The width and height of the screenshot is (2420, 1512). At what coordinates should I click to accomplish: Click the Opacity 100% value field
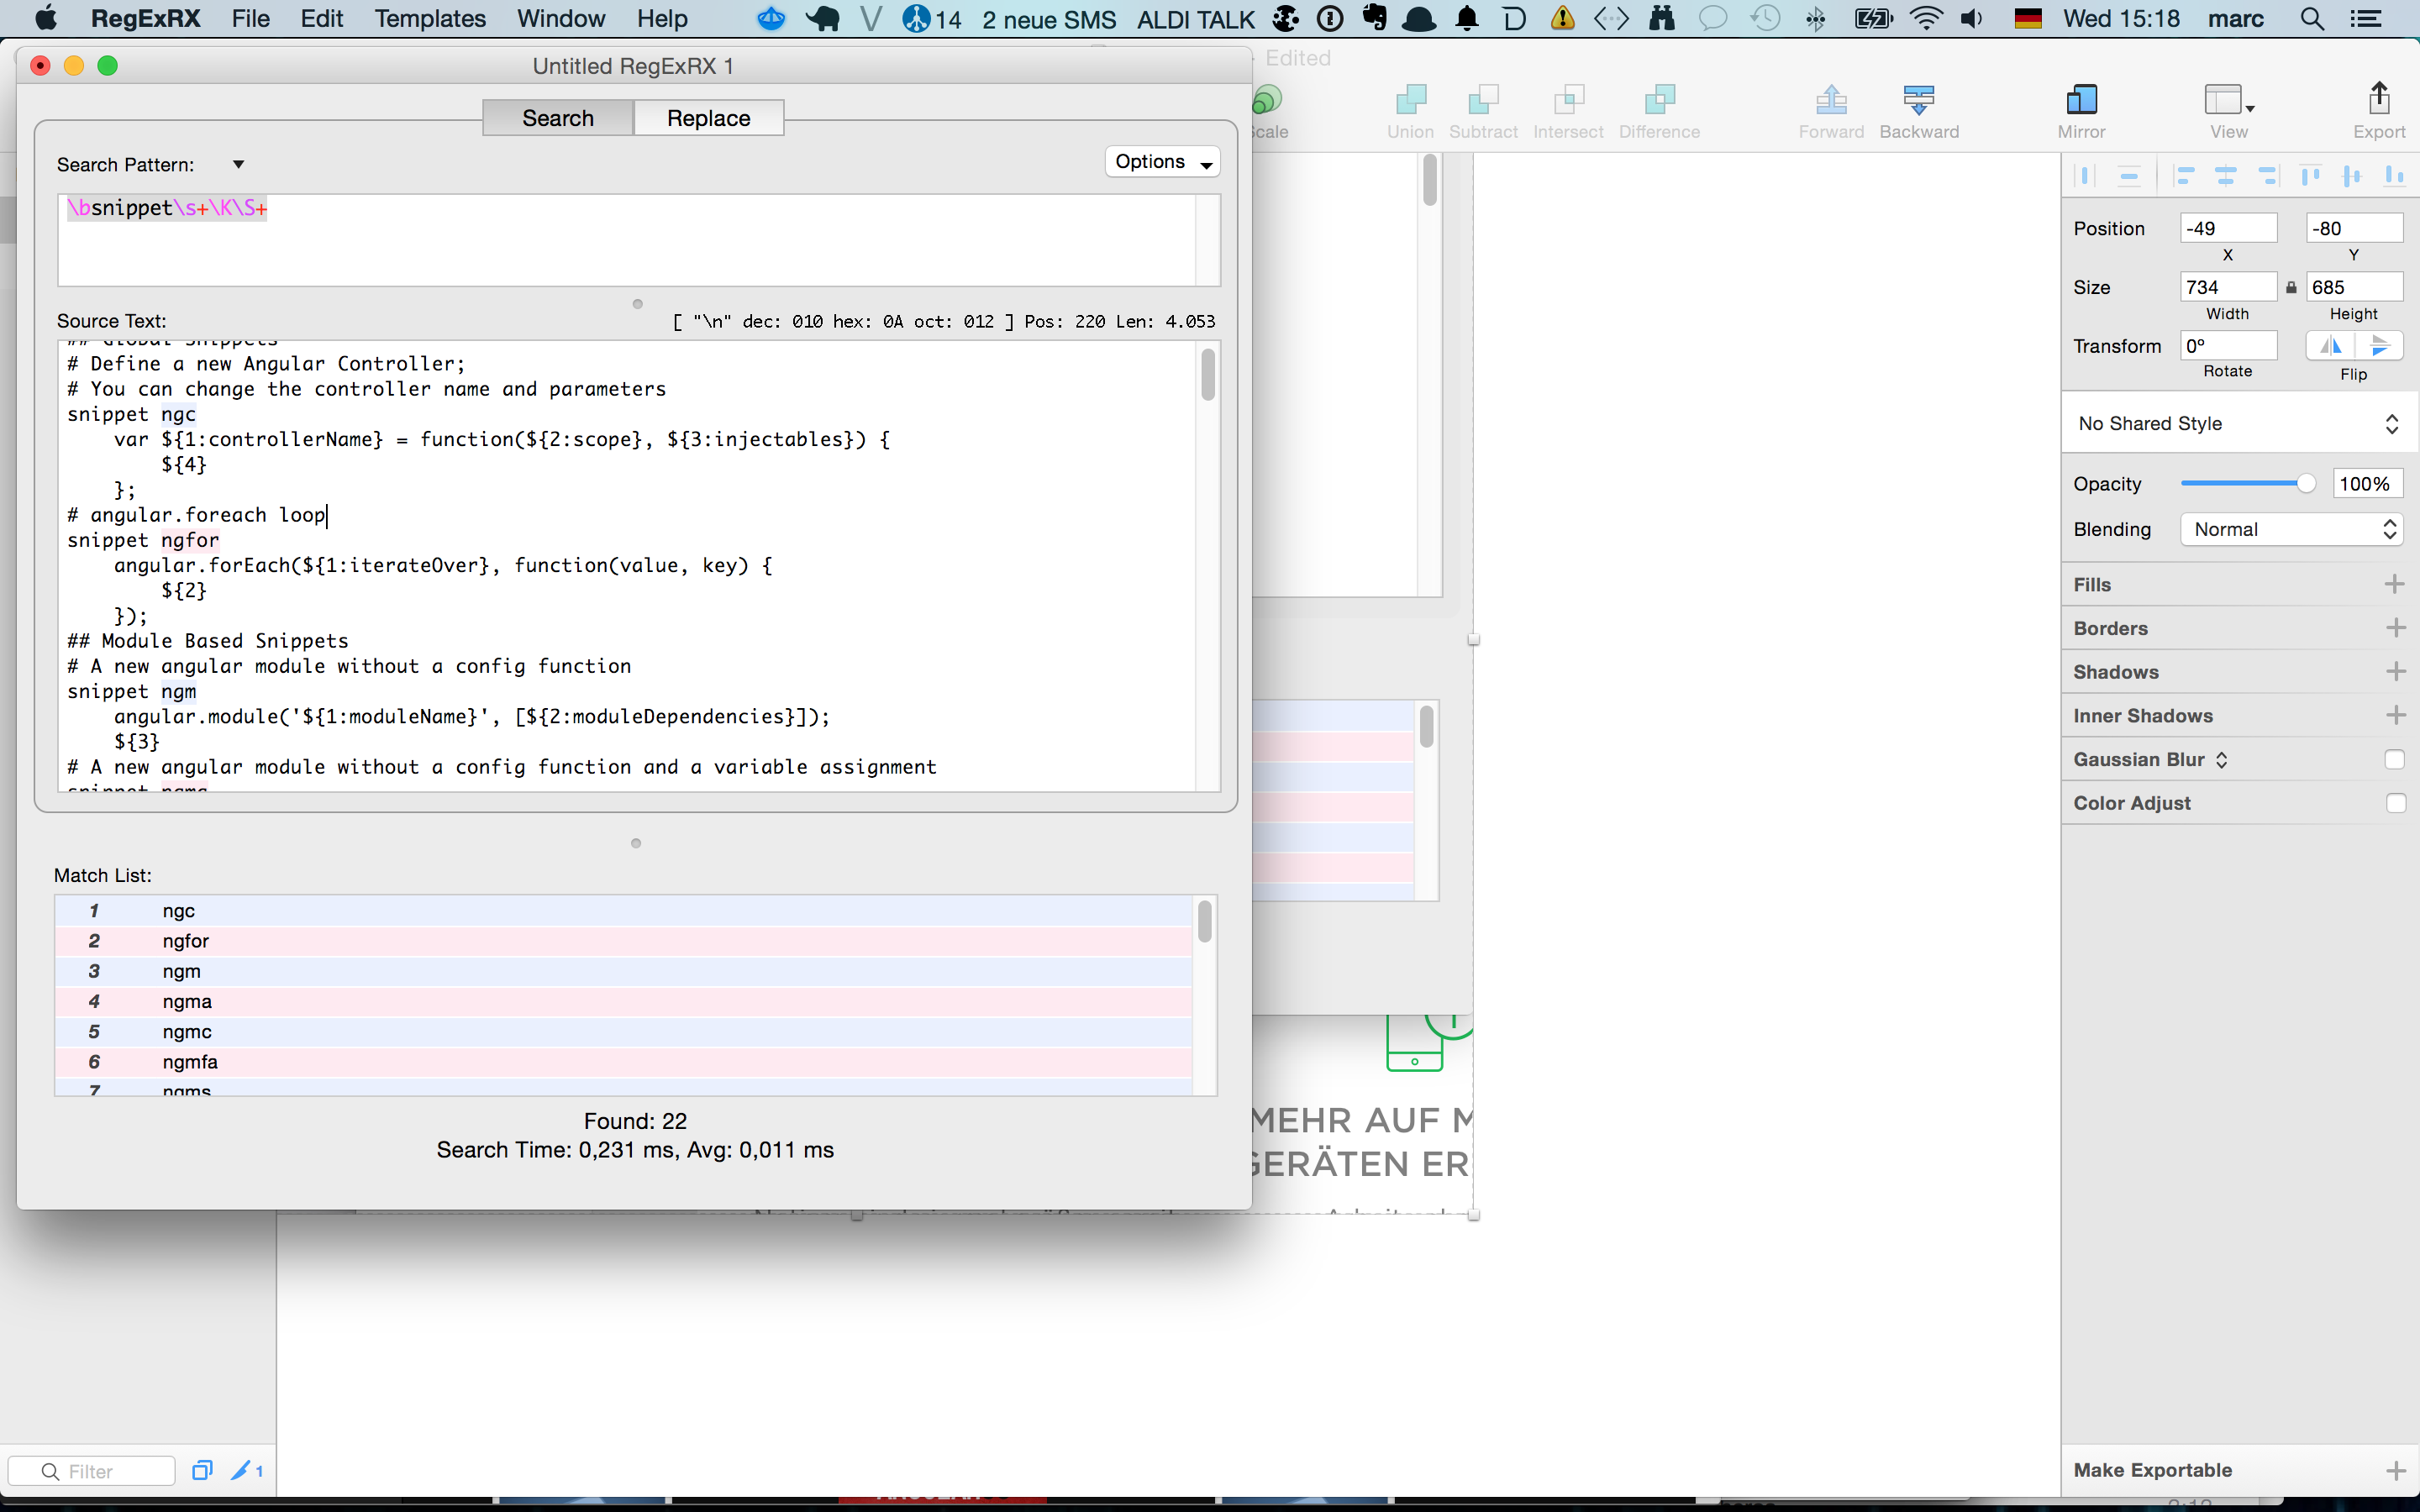tap(2367, 484)
